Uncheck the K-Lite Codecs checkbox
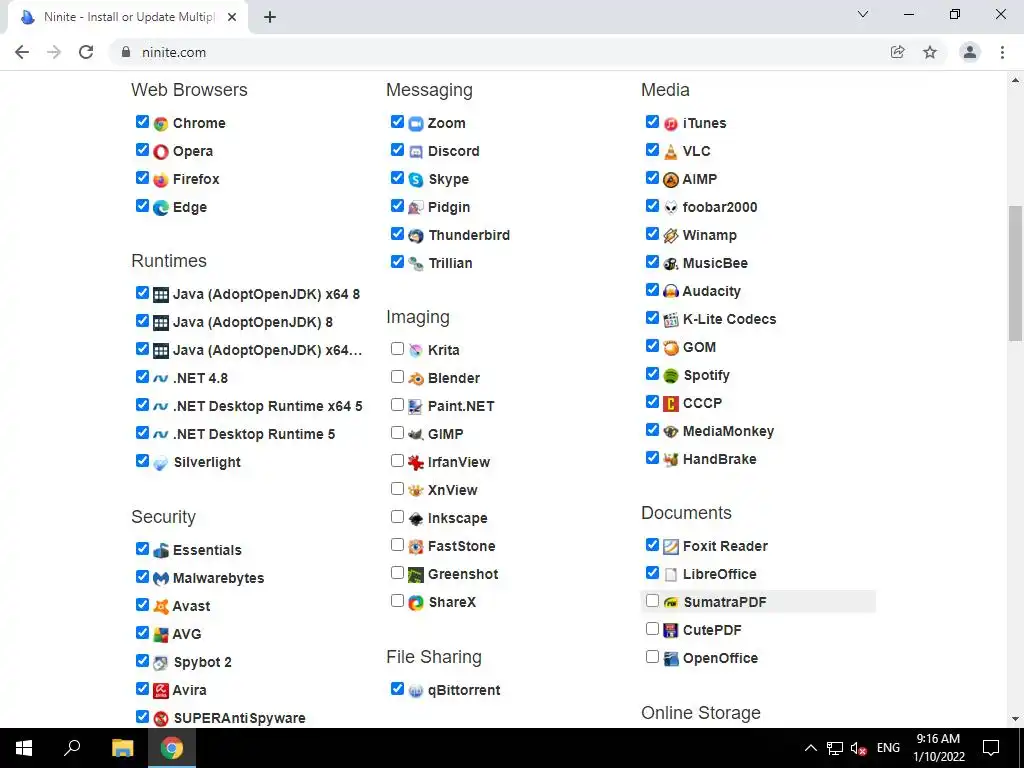 pos(652,318)
